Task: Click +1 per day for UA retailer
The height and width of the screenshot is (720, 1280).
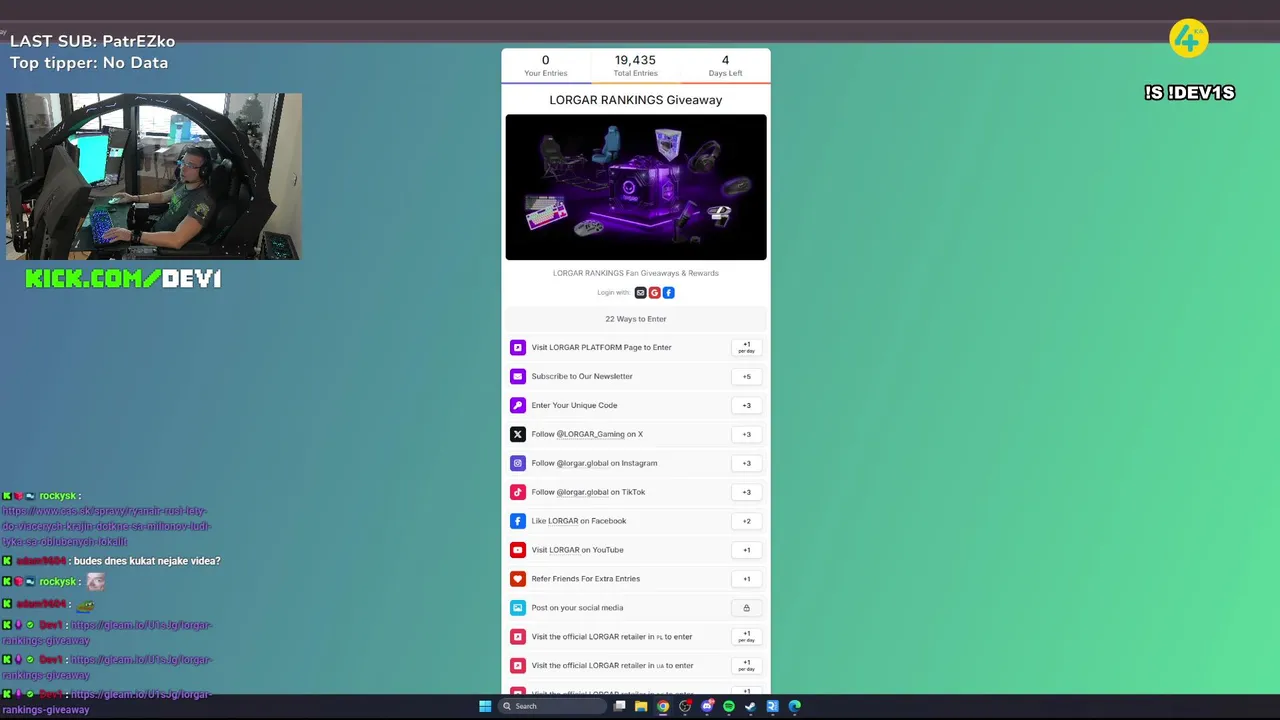Action: (746, 666)
